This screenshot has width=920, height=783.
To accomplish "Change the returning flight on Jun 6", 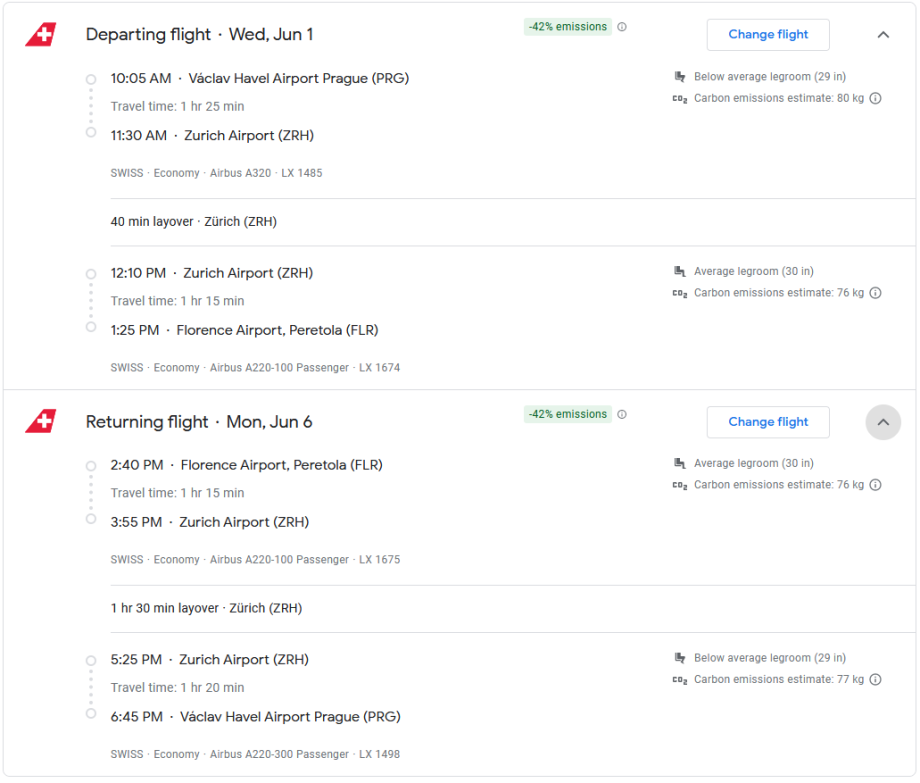I will (x=768, y=422).
